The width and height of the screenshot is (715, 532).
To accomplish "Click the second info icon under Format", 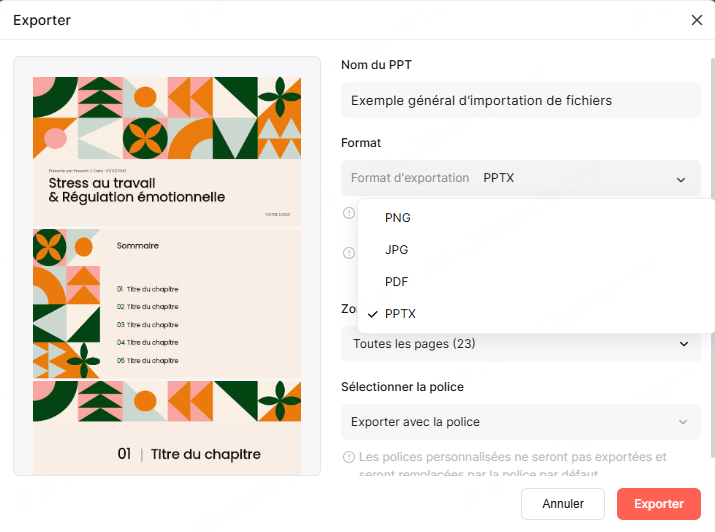I will tap(349, 252).
